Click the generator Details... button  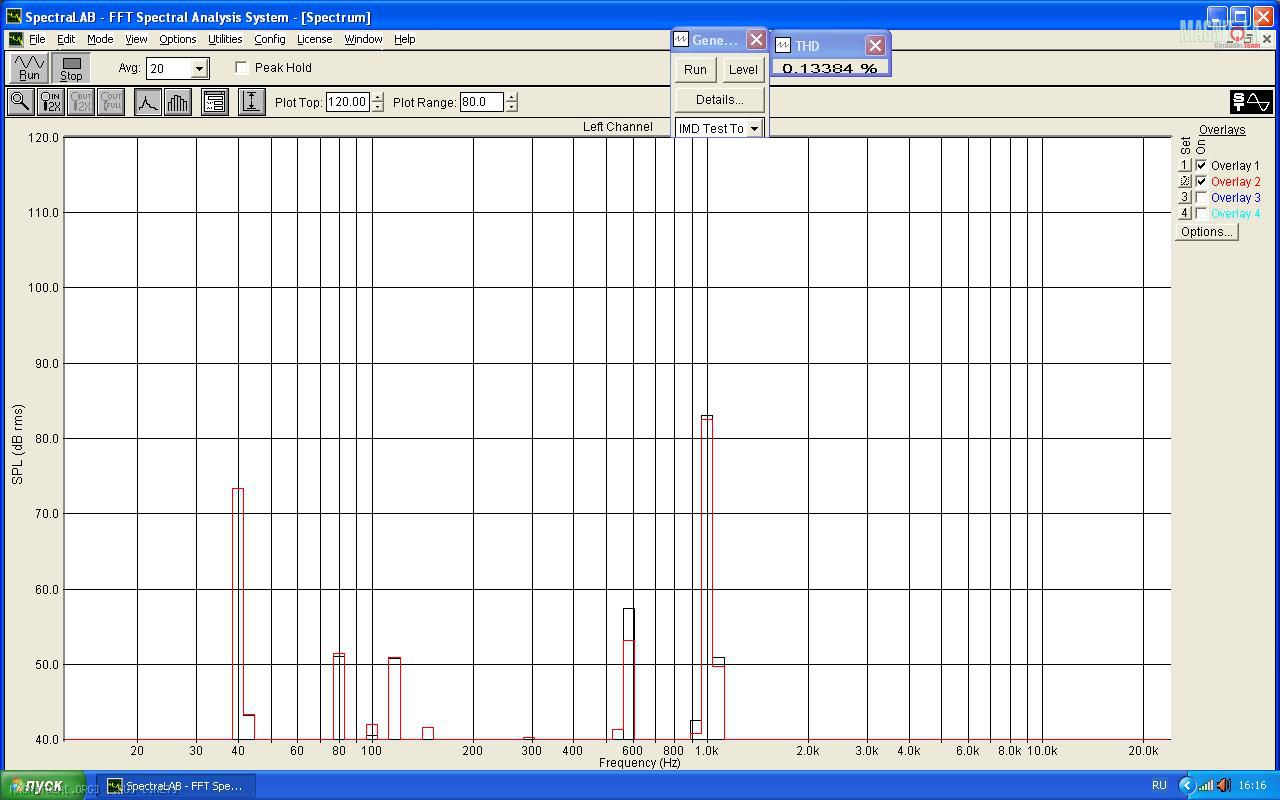[x=720, y=100]
